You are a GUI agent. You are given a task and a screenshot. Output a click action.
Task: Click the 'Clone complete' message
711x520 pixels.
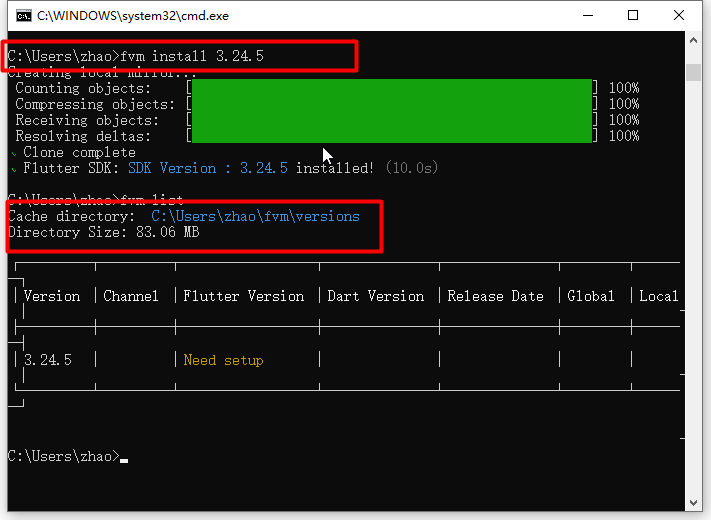pyautogui.click(x=79, y=152)
